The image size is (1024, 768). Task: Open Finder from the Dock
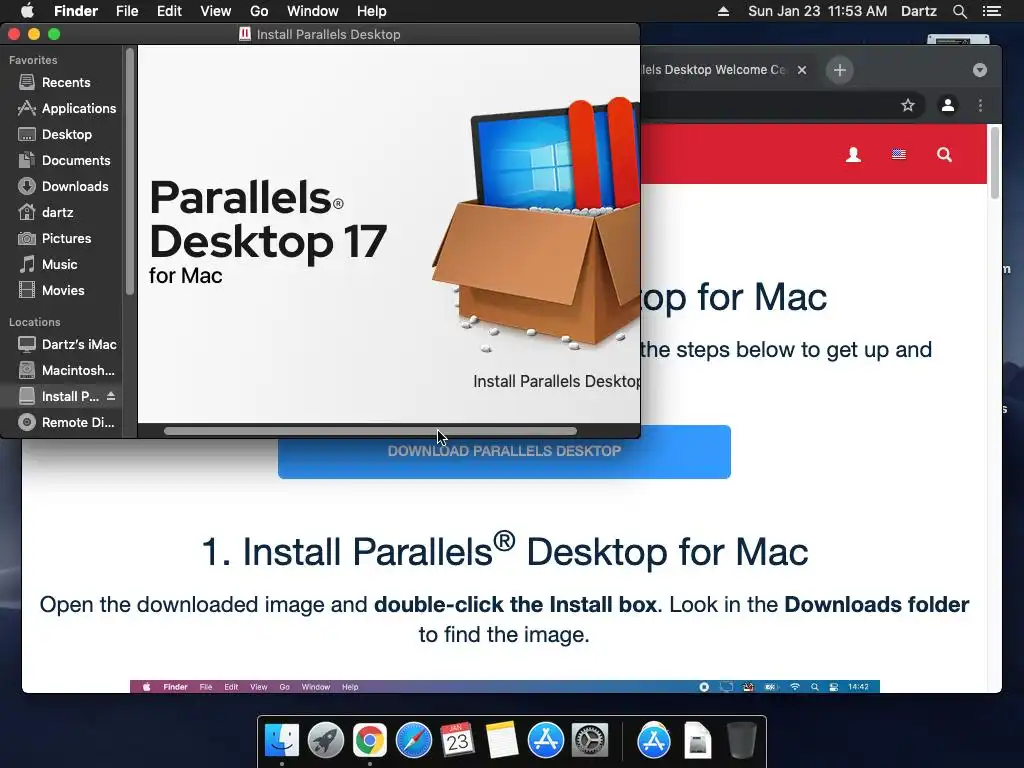point(282,741)
